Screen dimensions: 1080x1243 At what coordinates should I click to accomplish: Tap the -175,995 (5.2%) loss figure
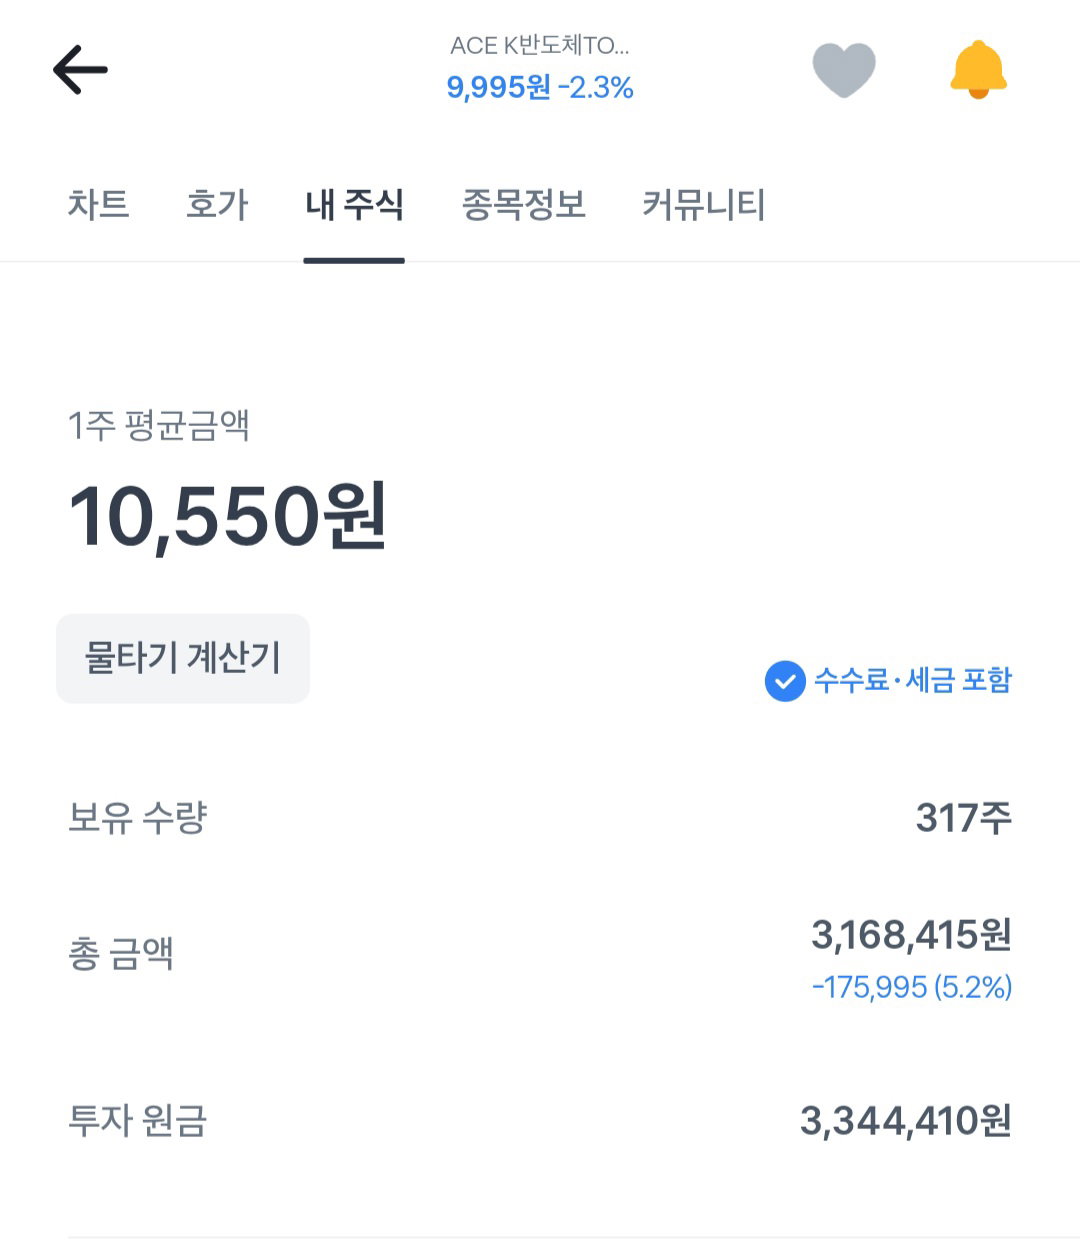912,987
